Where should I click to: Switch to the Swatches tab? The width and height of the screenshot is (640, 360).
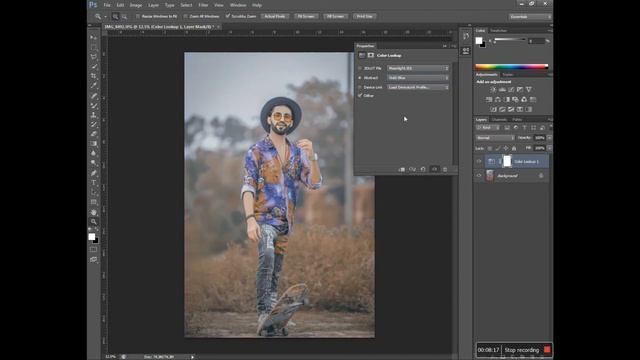498,31
